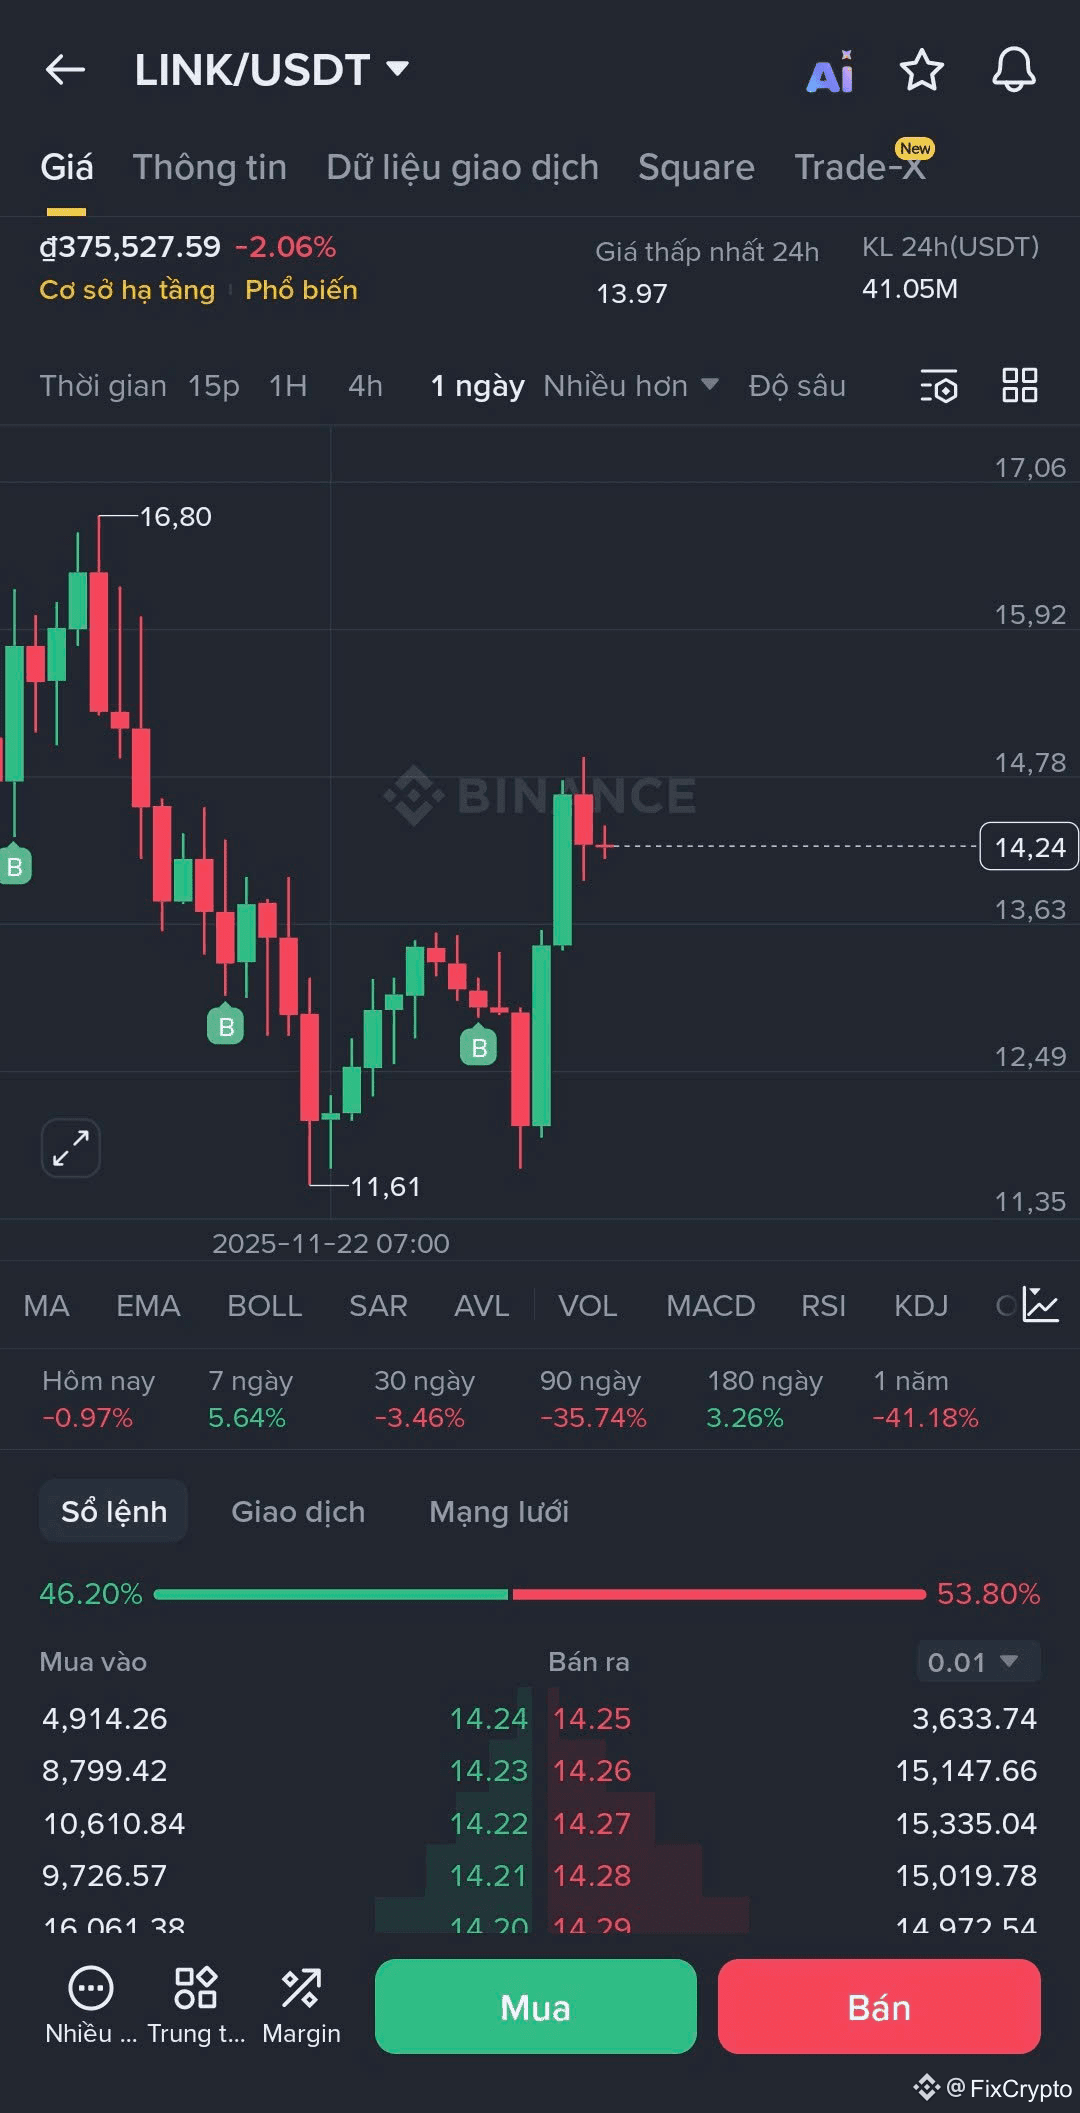Open the Square tab

coord(697,167)
